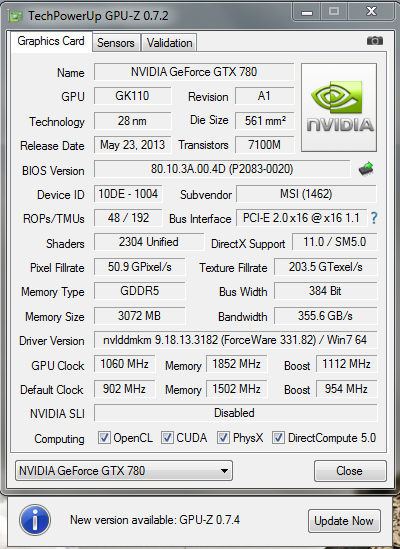
Task: Click the camera screenshot icon
Action: pyautogui.click(x=374, y=41)
